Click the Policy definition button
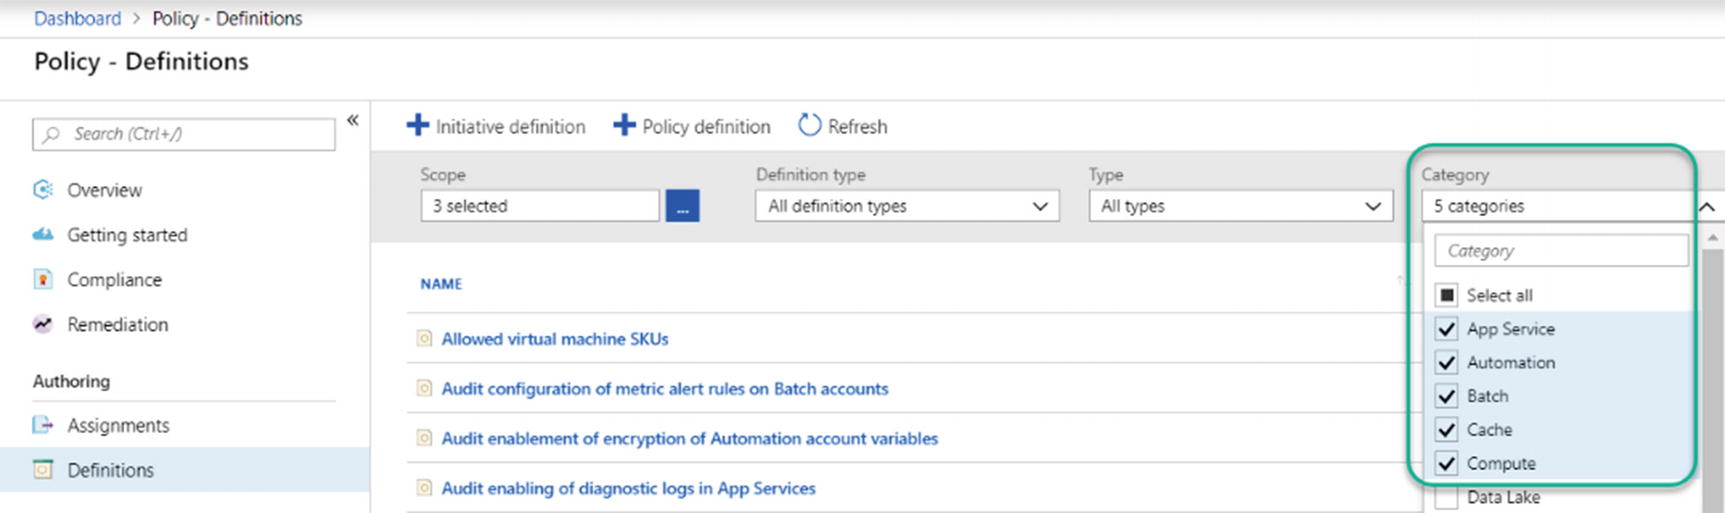1725x513 pixels. pos(692,126)
